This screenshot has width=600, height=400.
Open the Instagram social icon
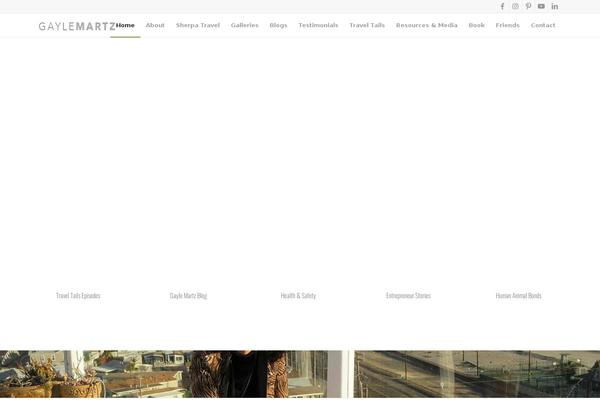(516, 6)
